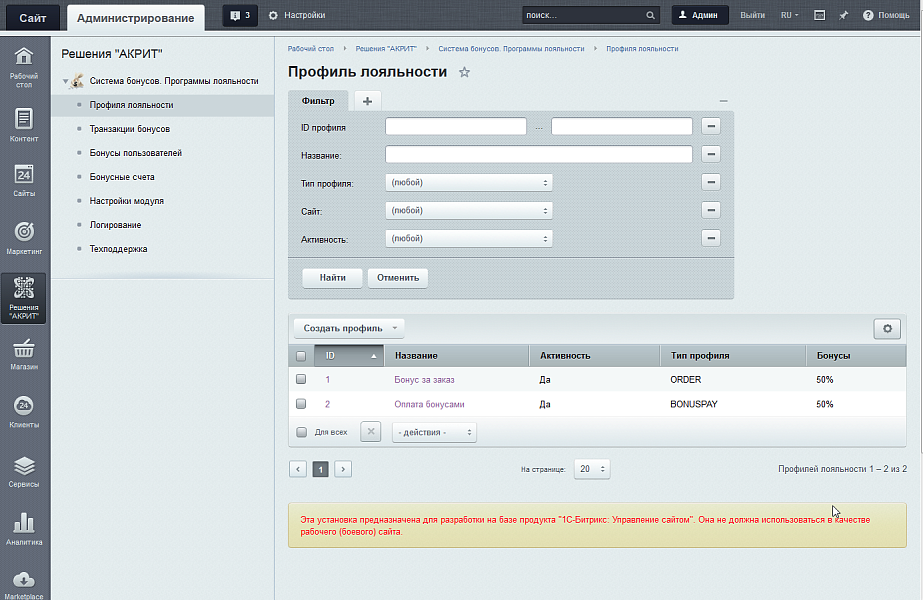The width and height of the screenshot is (923, 600).
Task: Select Транзакции бонусов in the menu
Action: point(130,129)
